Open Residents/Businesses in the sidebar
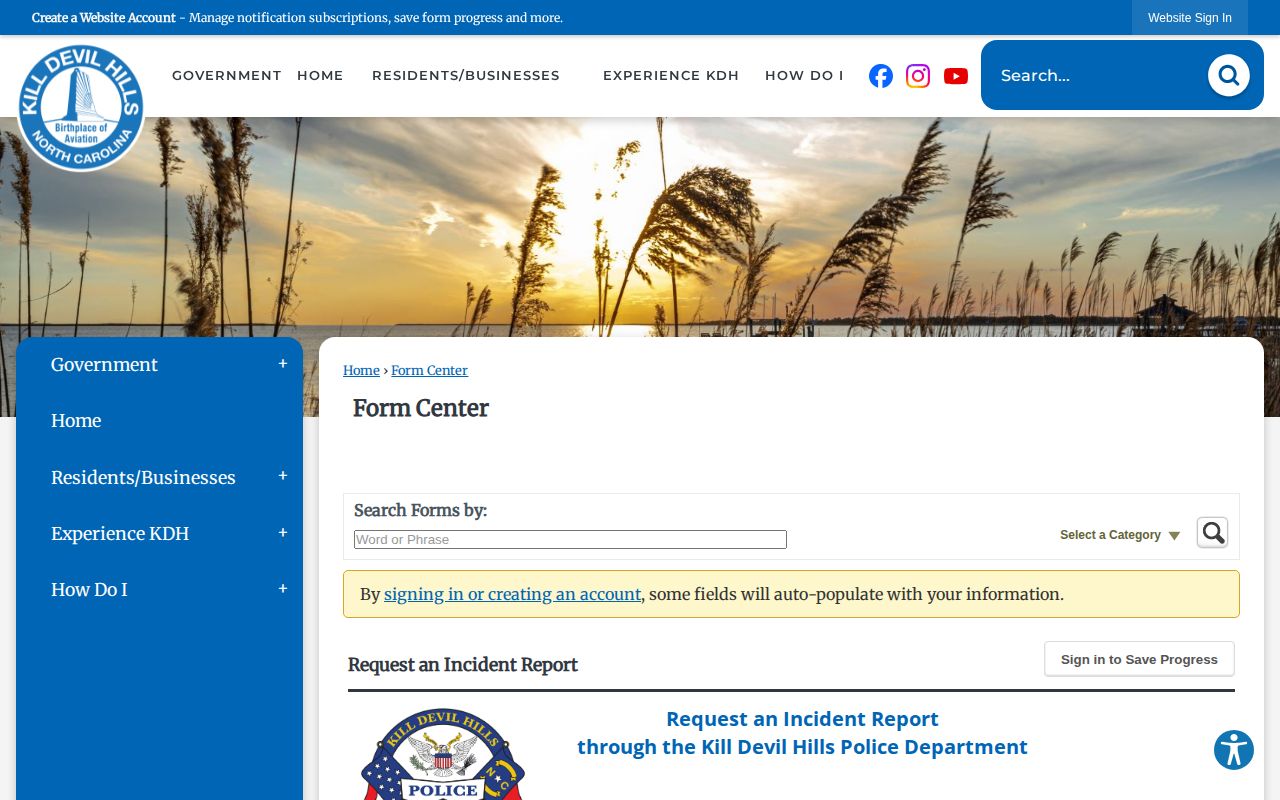The width and height of the screenshot is (1280, 800). pos(143,478)
